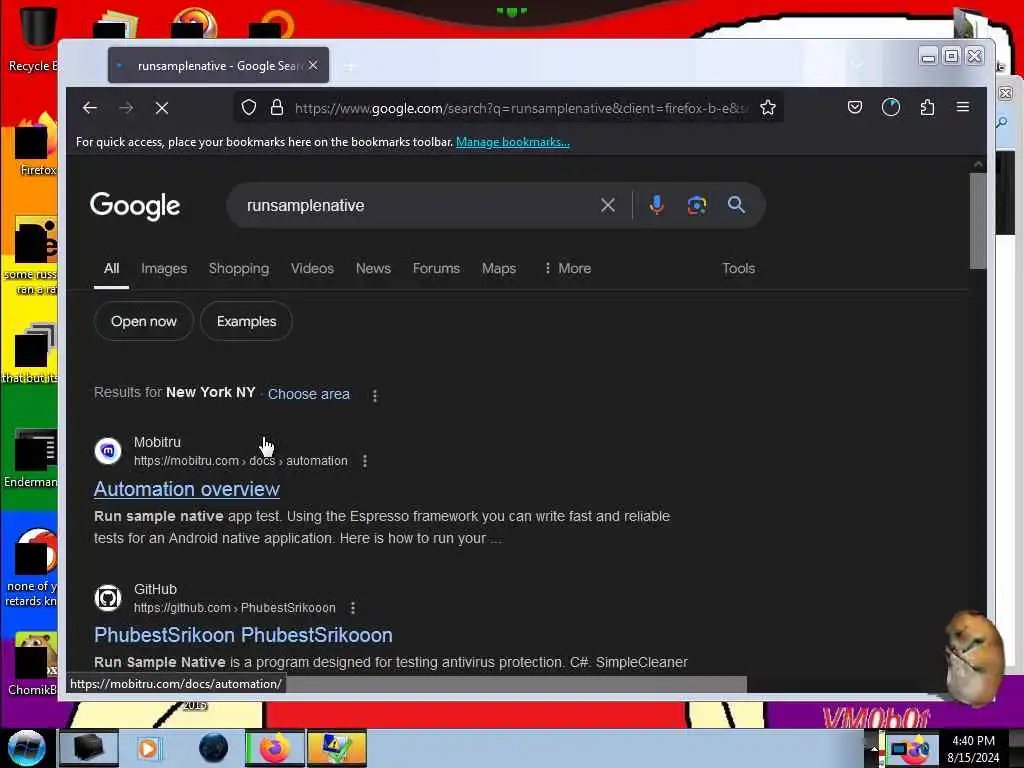1024x768 pixels.
Task: Select the runsamplenative Google Search tab
Action: (x=218, y=65)
